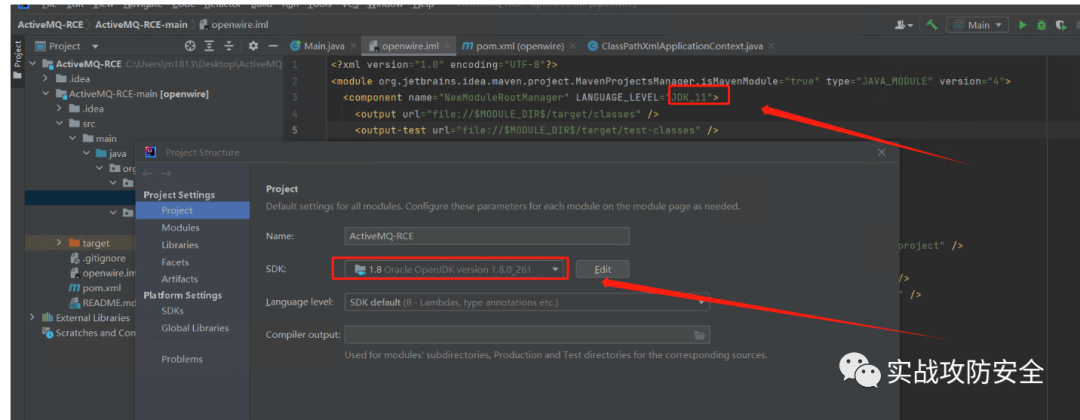The height and width of the screenshot is (420, 1080).
Task: Close ClassPathXmlApplicationContext.java tab
Action: coord(771,46)
